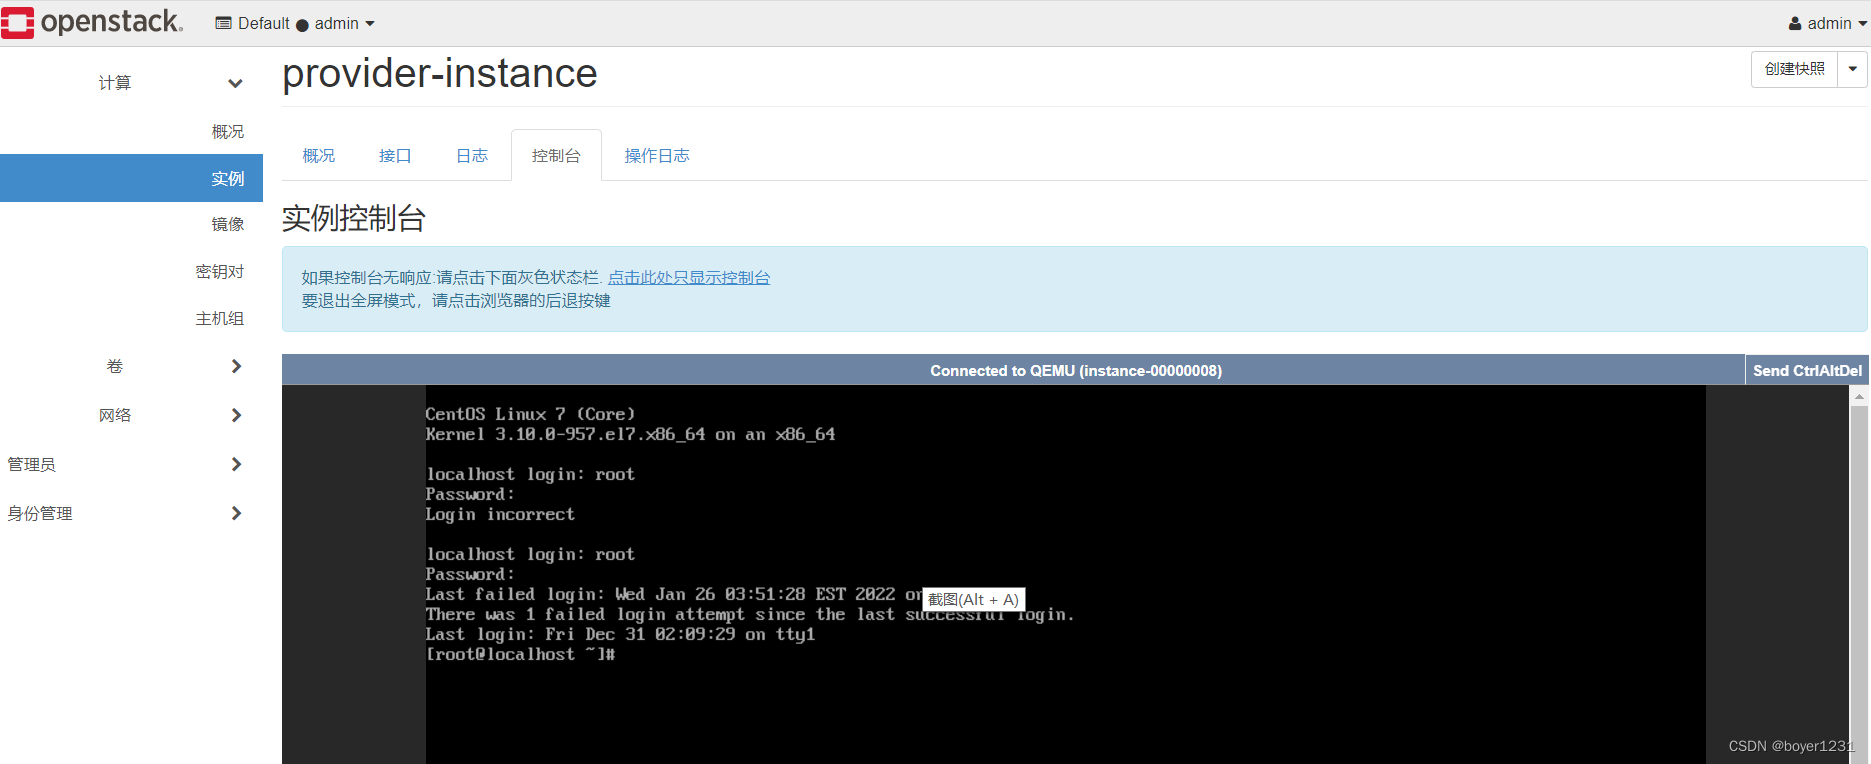Click the provider-instance page title
The image size is (1871, 764).
[x=440, y=73]
